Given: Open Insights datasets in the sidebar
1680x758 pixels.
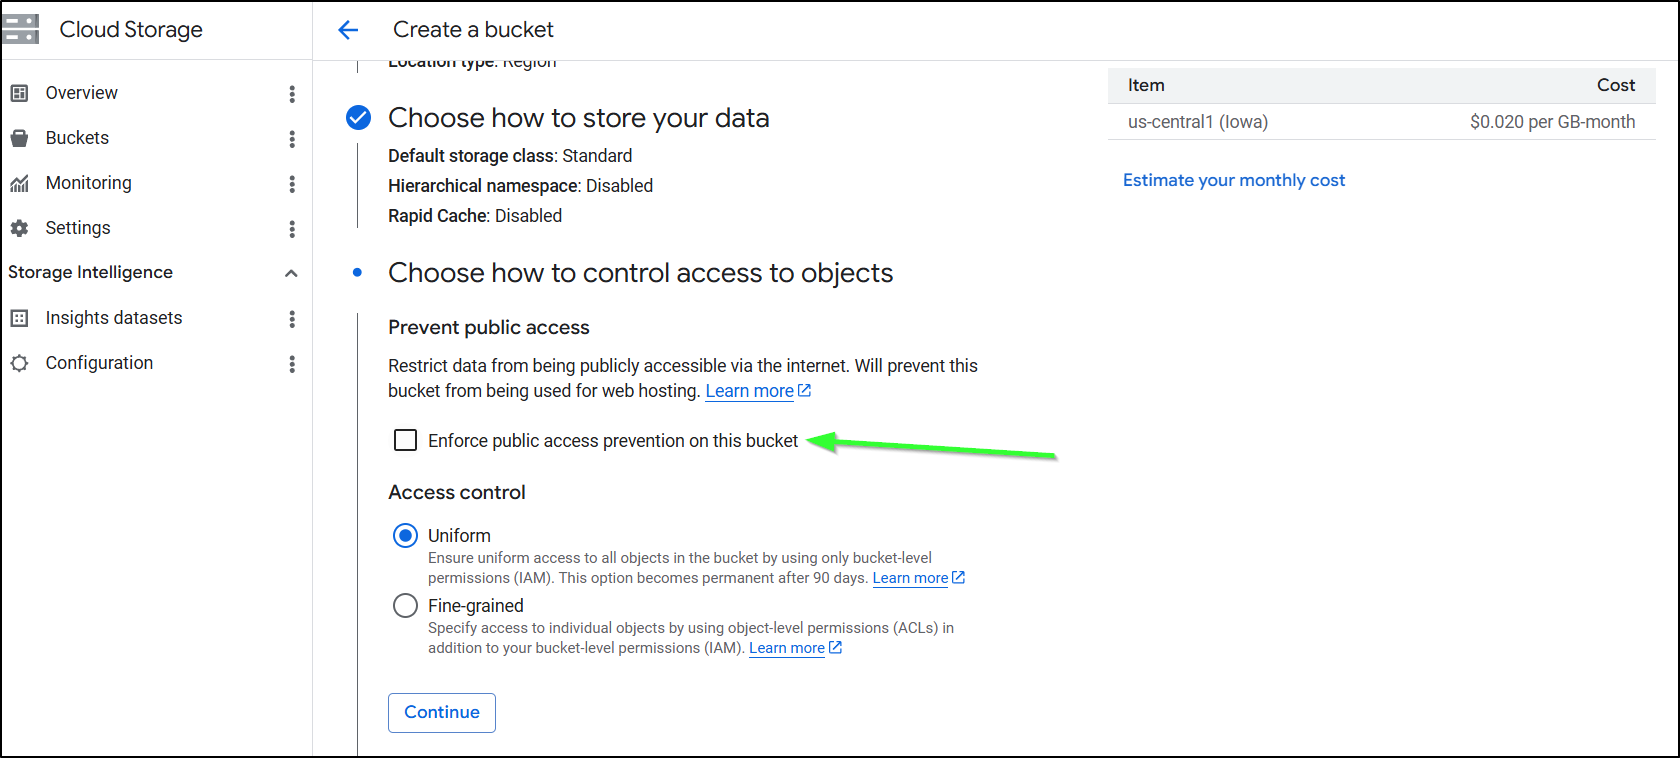Looking at the screenshot, I should [x=114, y=318].
